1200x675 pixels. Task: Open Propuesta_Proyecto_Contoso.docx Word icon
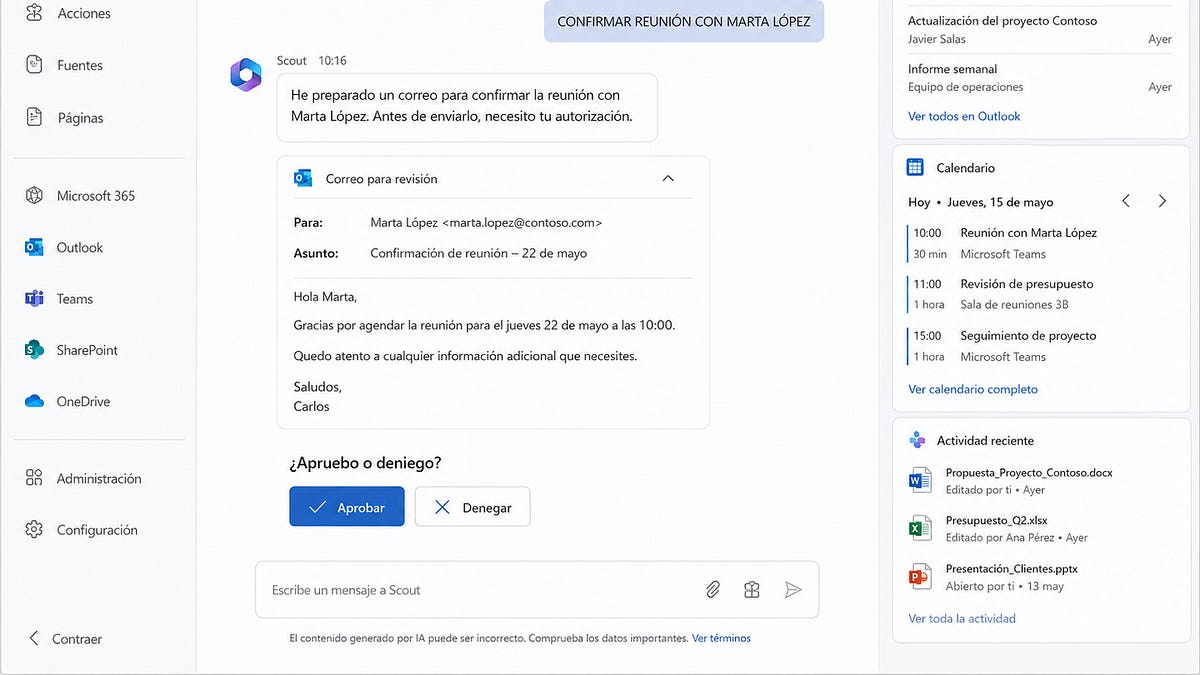tap(920, 481)
